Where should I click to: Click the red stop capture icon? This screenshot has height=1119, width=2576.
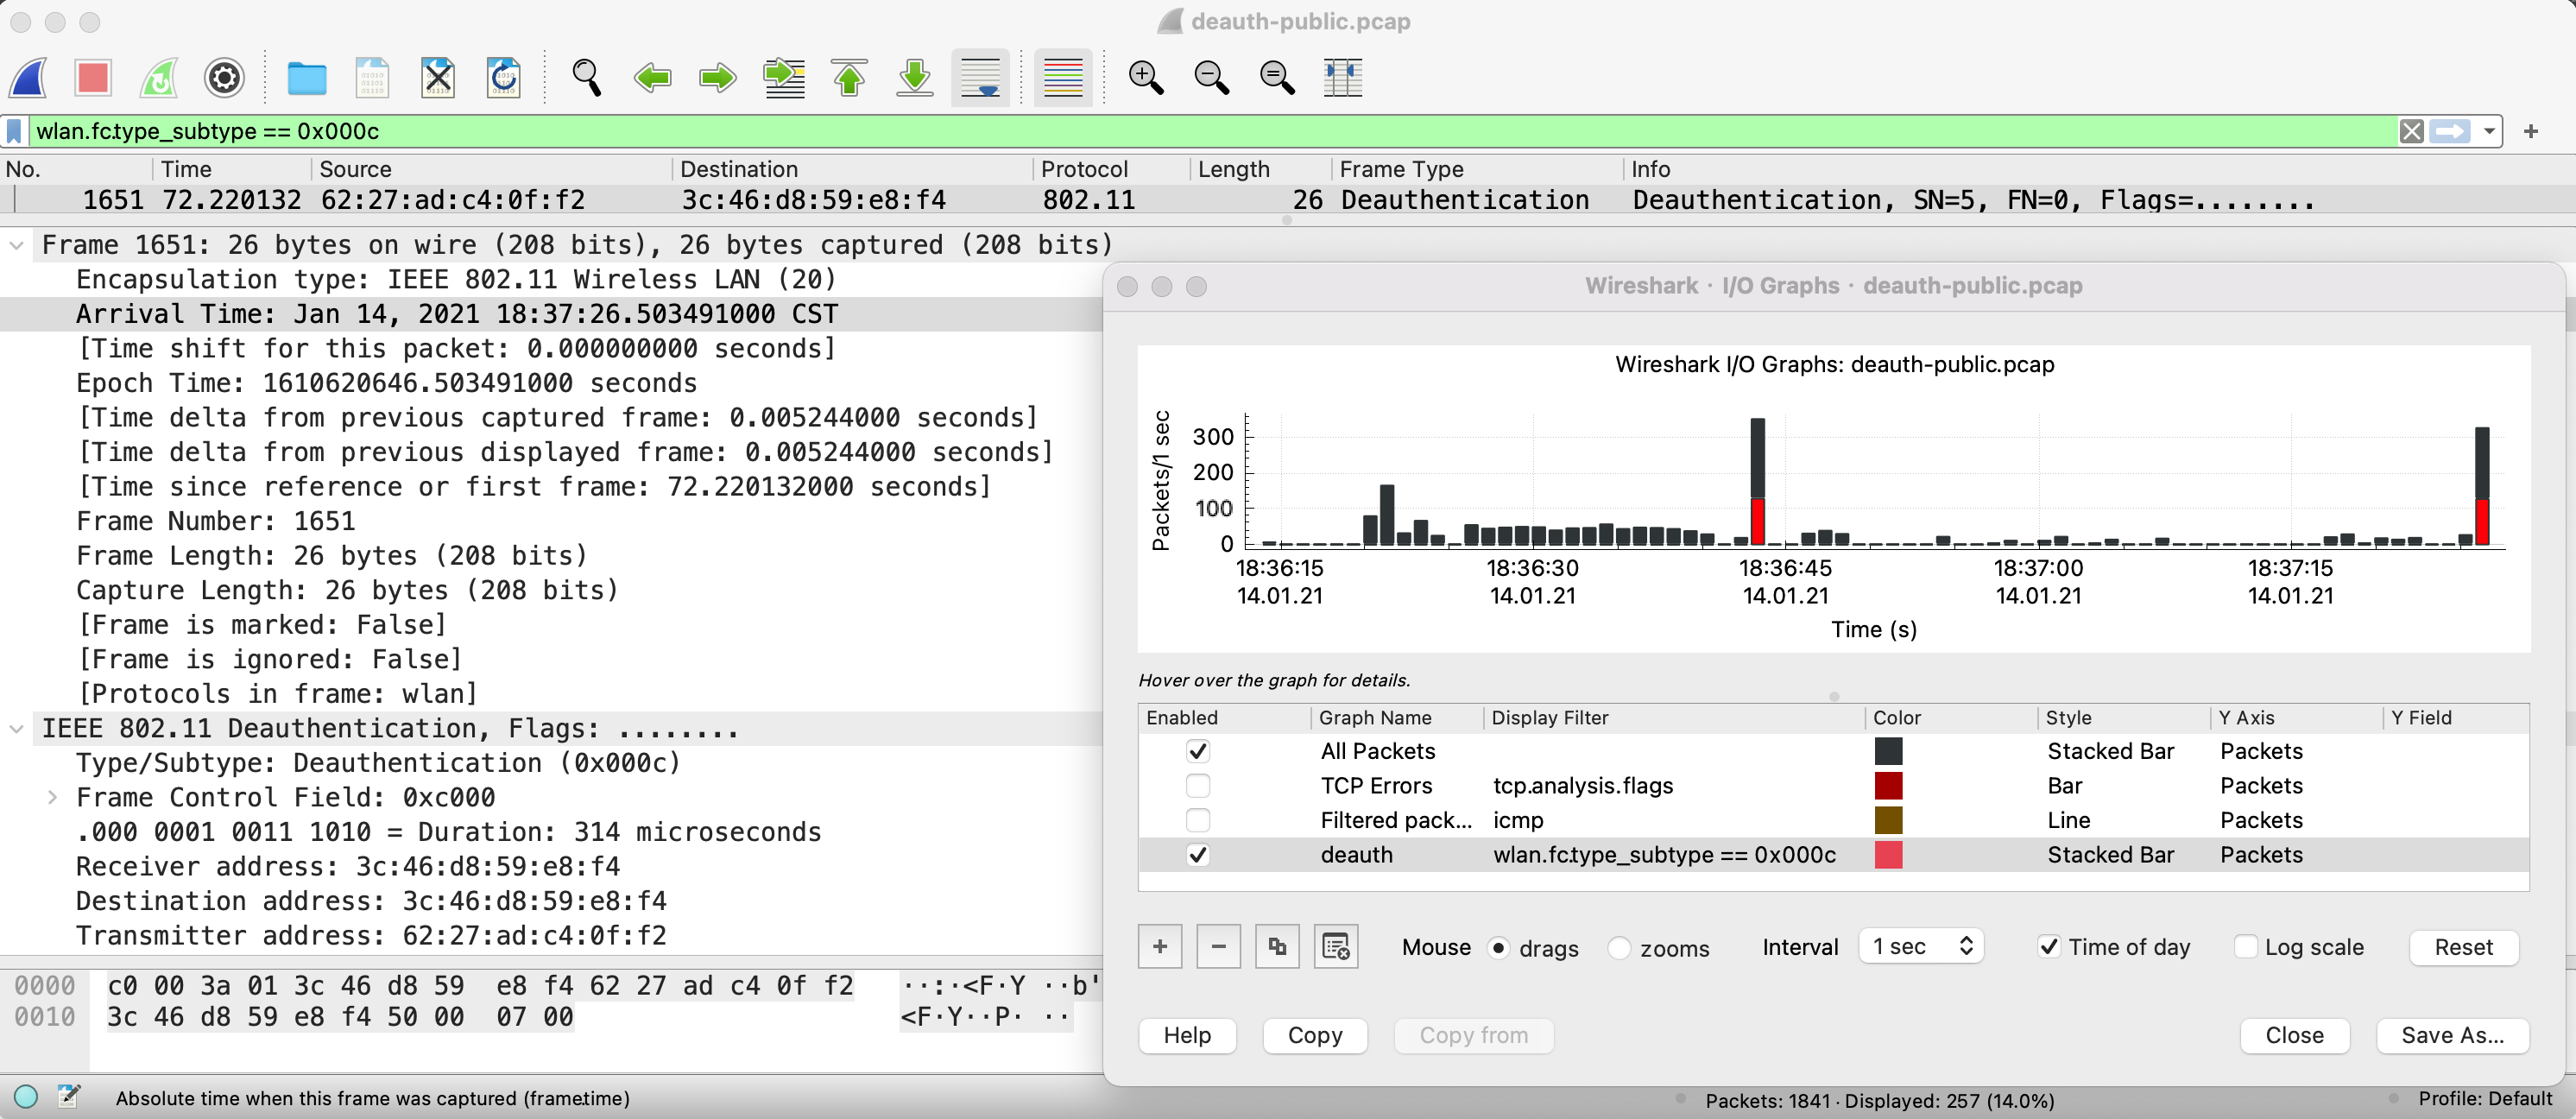(x=93, y=77)
